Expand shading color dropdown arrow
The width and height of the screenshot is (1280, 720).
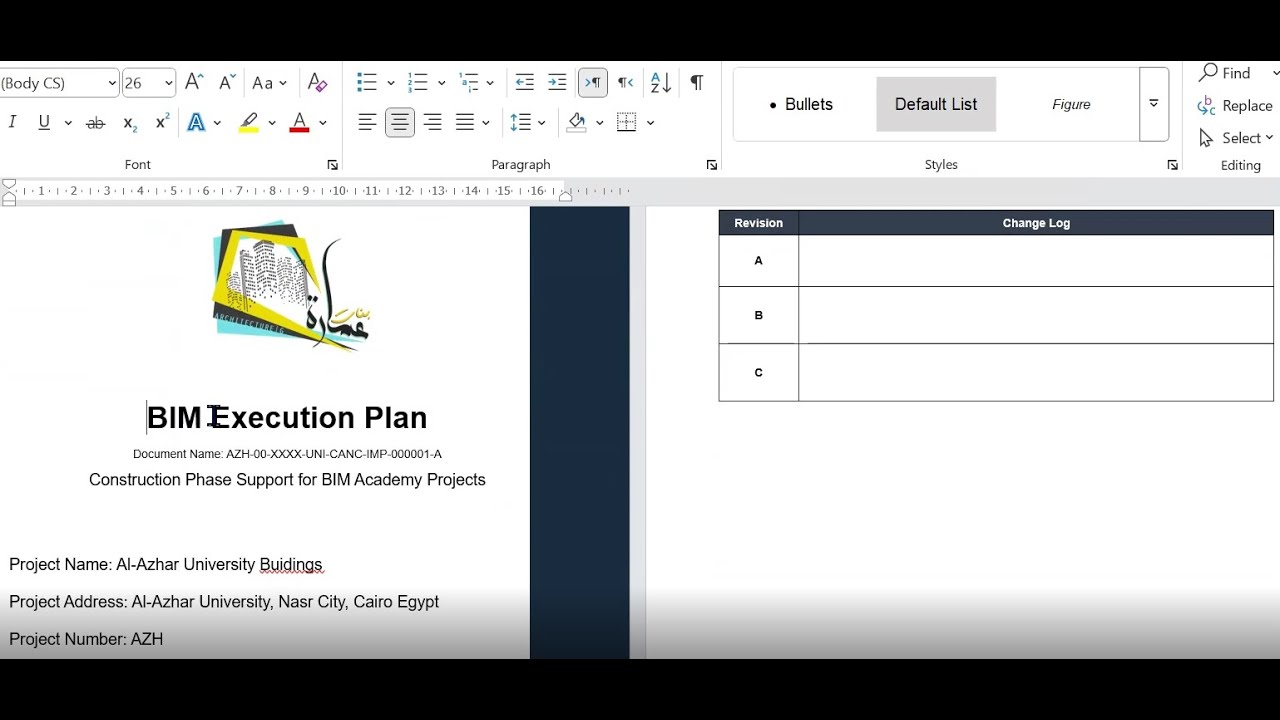click(599, 123)
